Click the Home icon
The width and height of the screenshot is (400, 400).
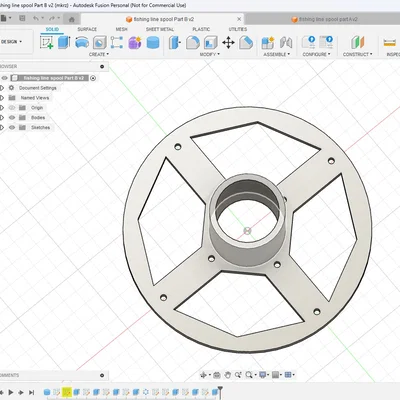click(72, 19)
